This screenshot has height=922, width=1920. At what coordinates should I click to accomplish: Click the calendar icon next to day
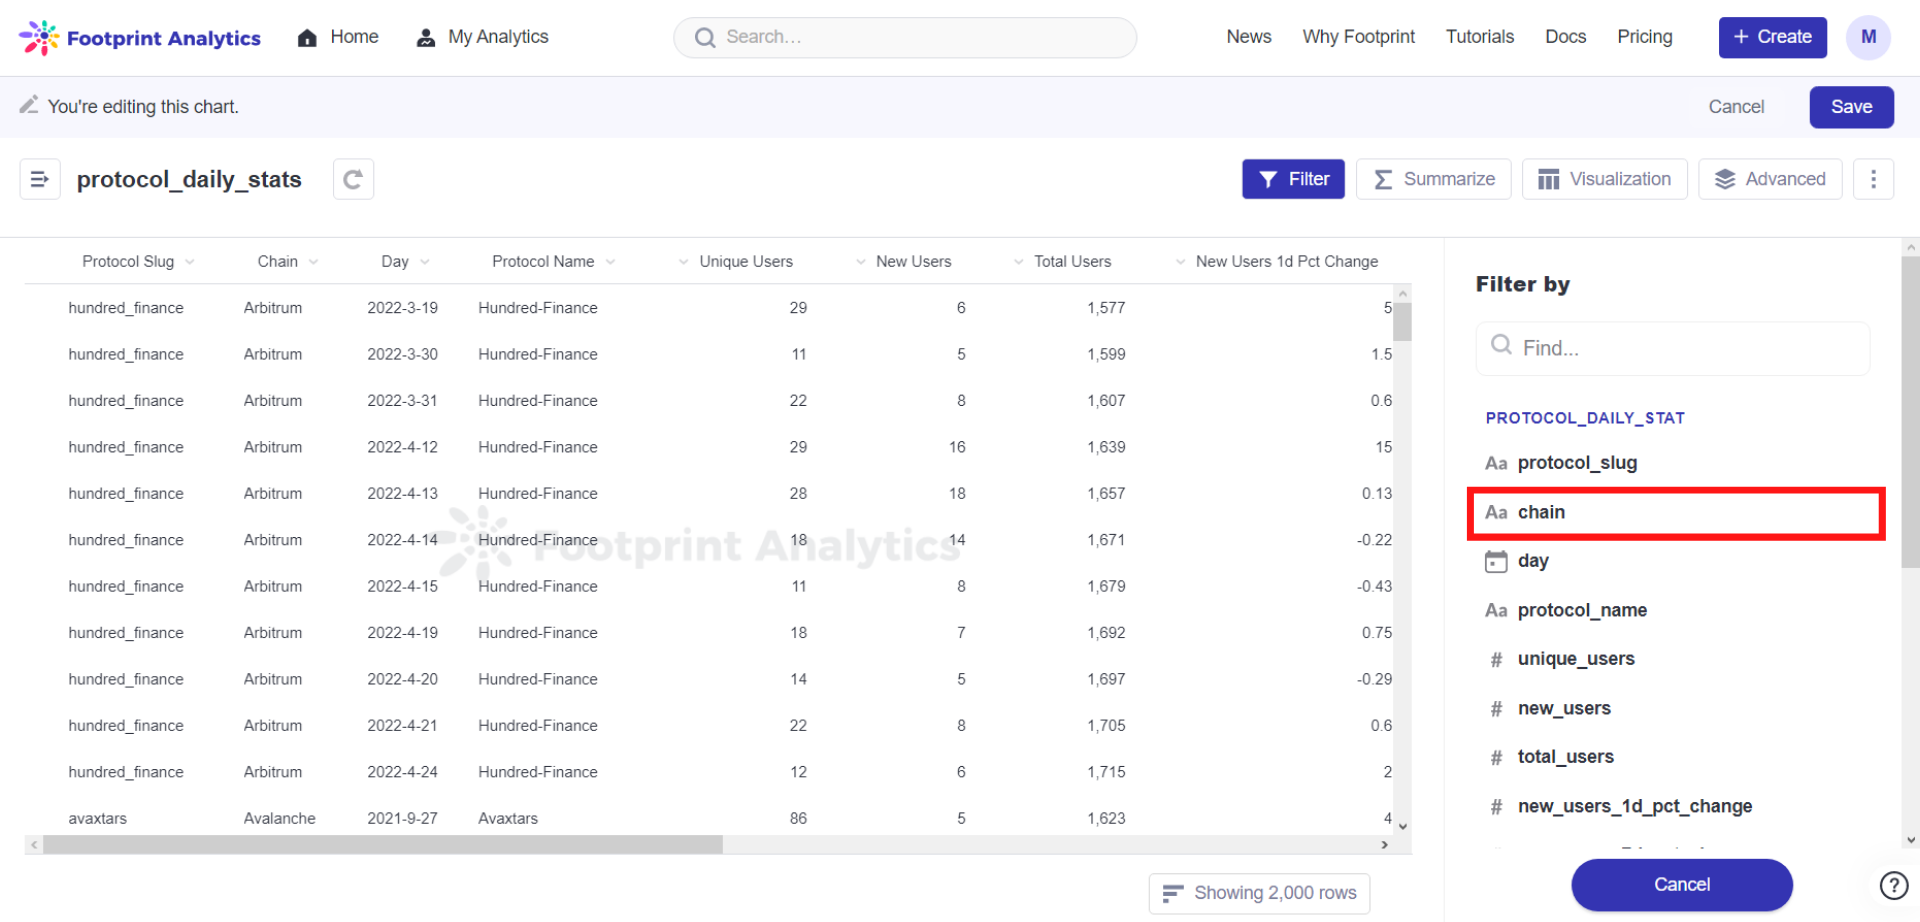coord(1496,561)
